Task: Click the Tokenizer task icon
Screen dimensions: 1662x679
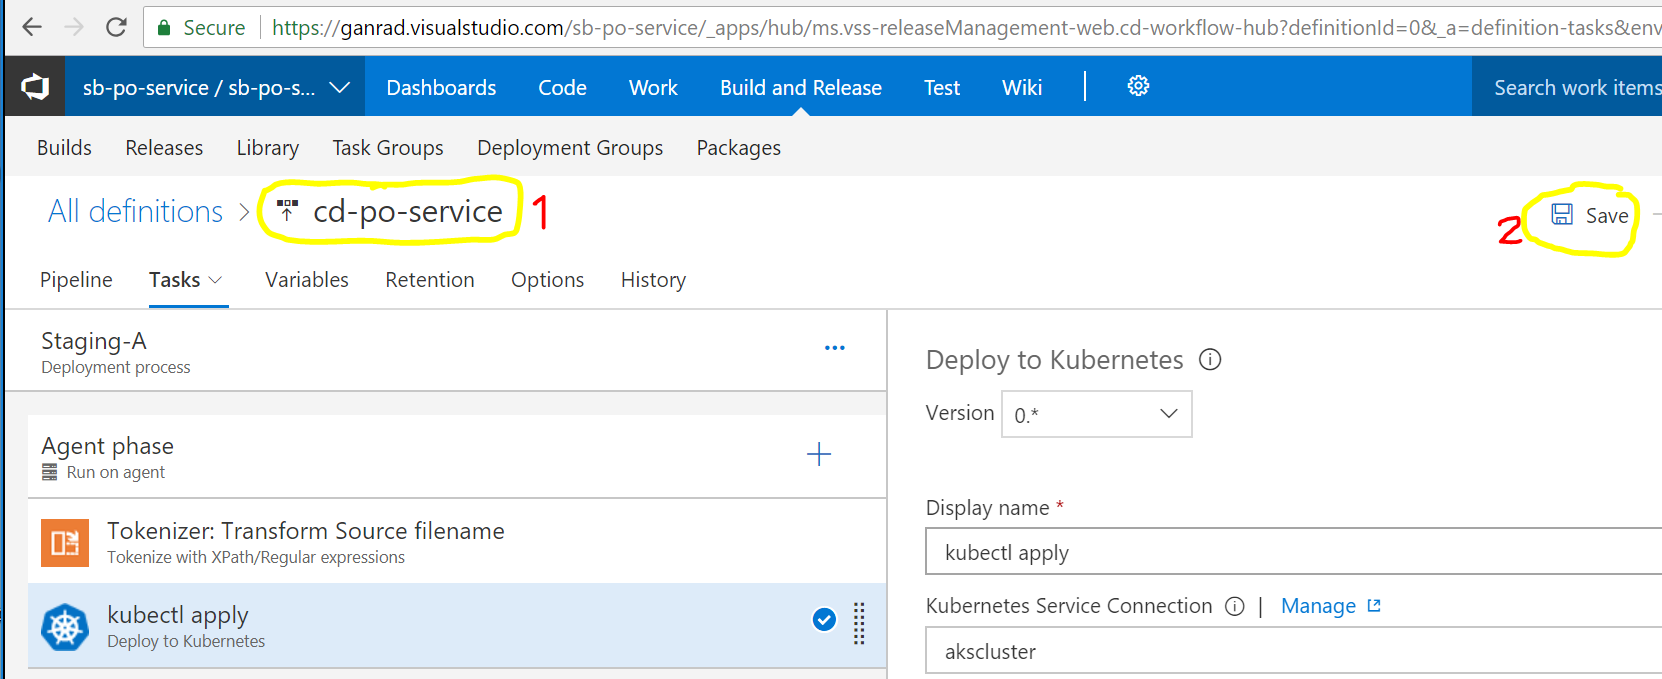Action: 65,542
